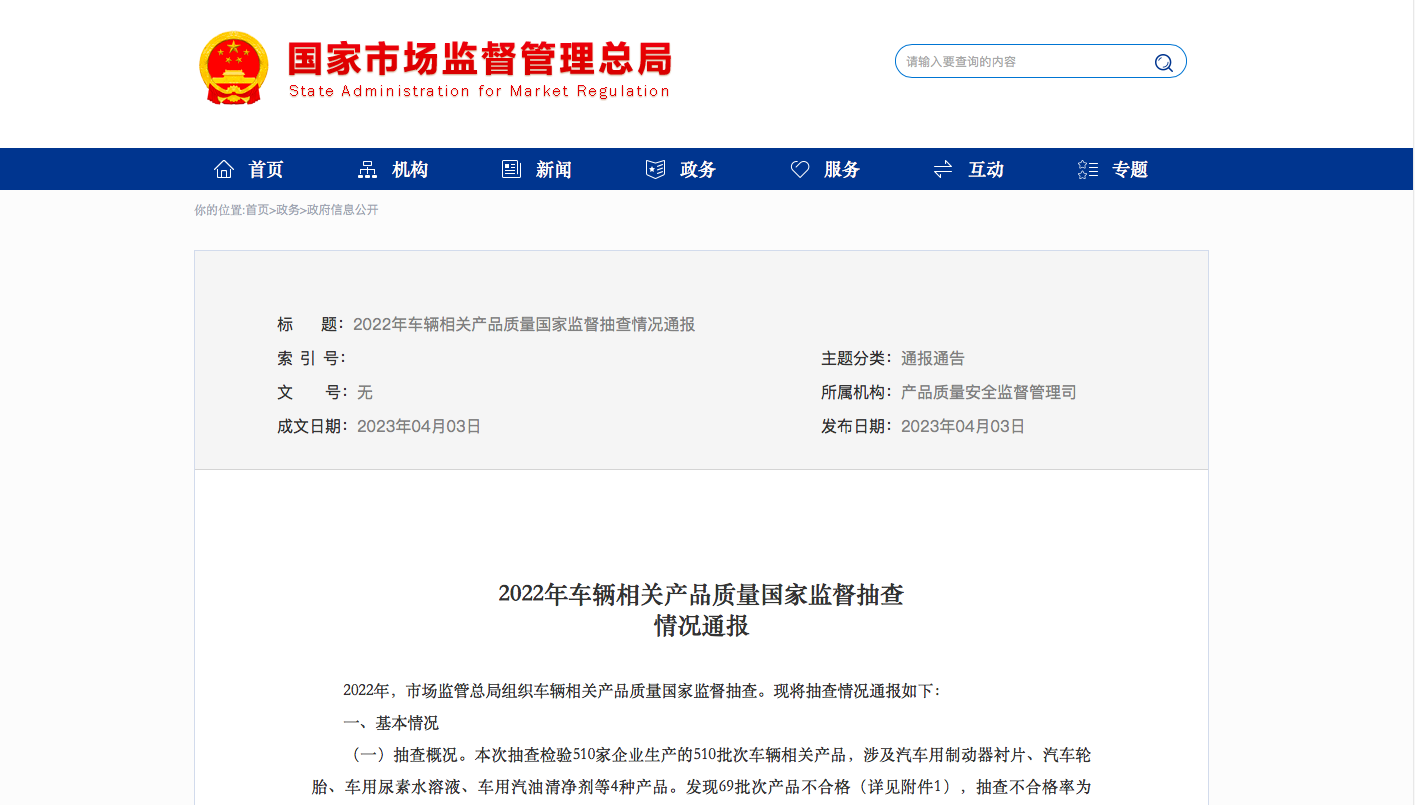
Task: Click the 新闻 newspaper icon
Action: tap(511, 169)
